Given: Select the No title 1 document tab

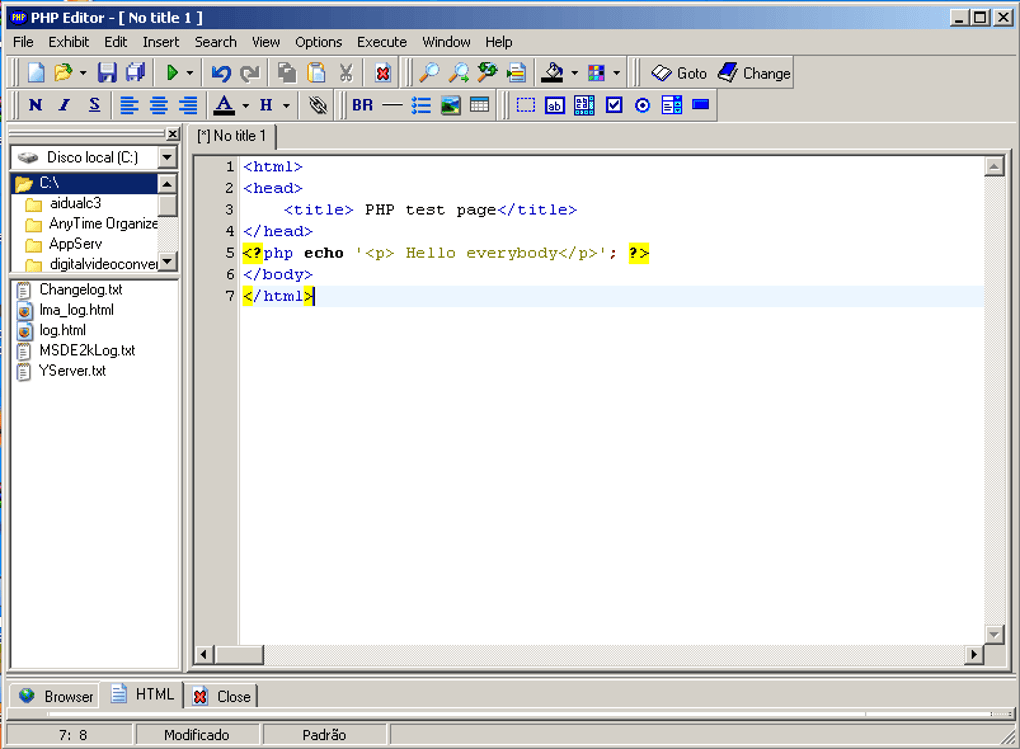Looking at the screenshot, I should coord(232,136).
